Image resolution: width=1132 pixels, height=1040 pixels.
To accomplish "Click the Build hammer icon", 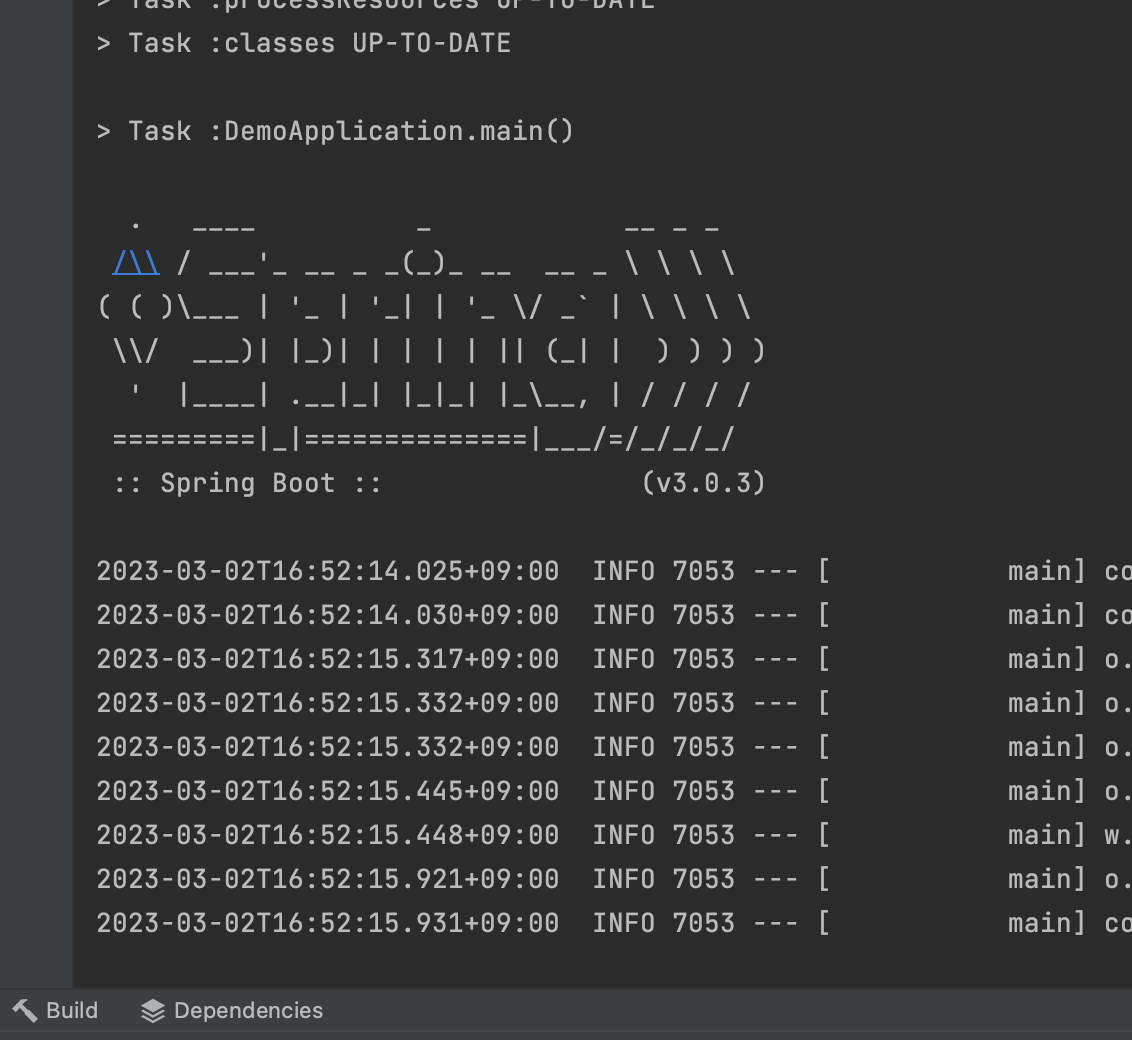I will pos(25,1011).
